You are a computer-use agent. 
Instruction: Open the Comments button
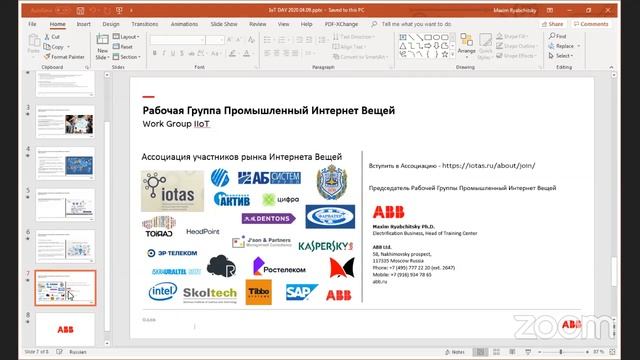coord(591,24)
